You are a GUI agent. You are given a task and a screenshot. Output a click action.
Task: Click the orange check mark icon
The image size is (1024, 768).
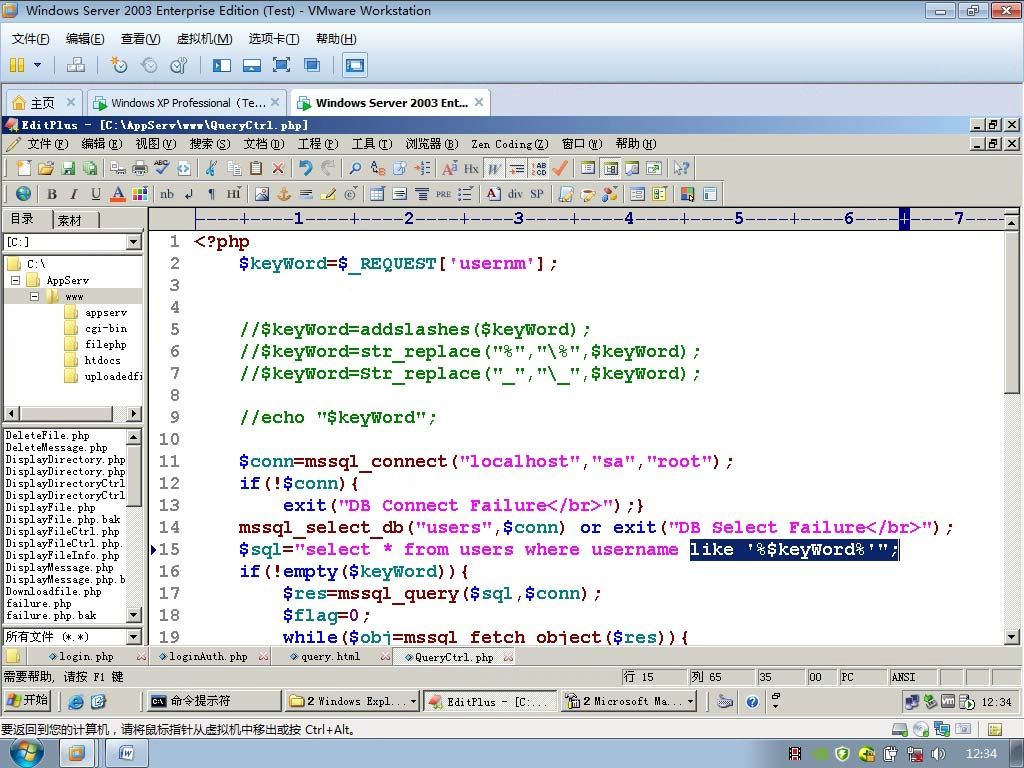click(x=560, y=168)
